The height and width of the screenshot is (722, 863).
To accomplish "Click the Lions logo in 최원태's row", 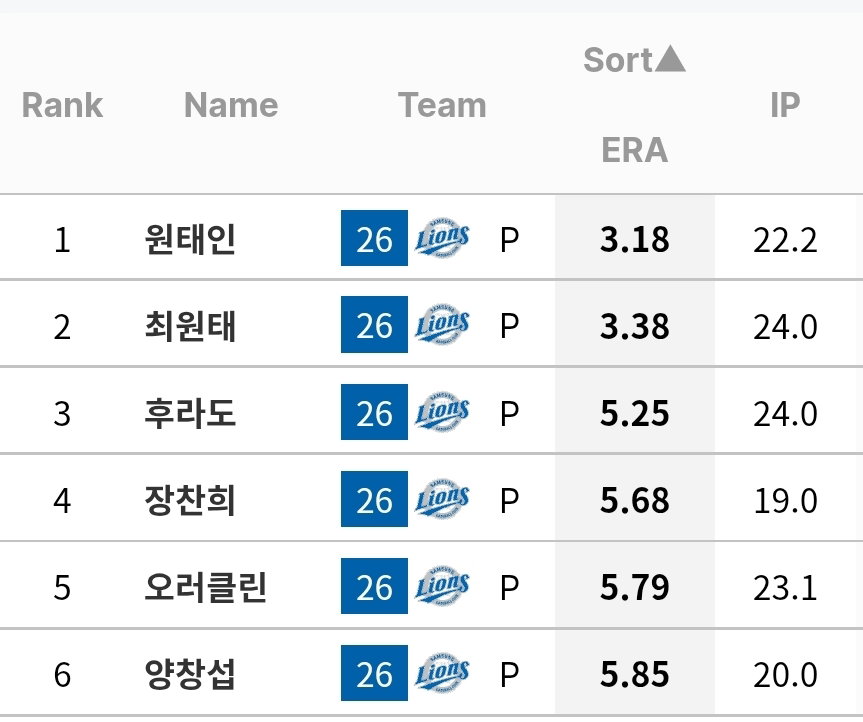I will click(x=442, y=324).
